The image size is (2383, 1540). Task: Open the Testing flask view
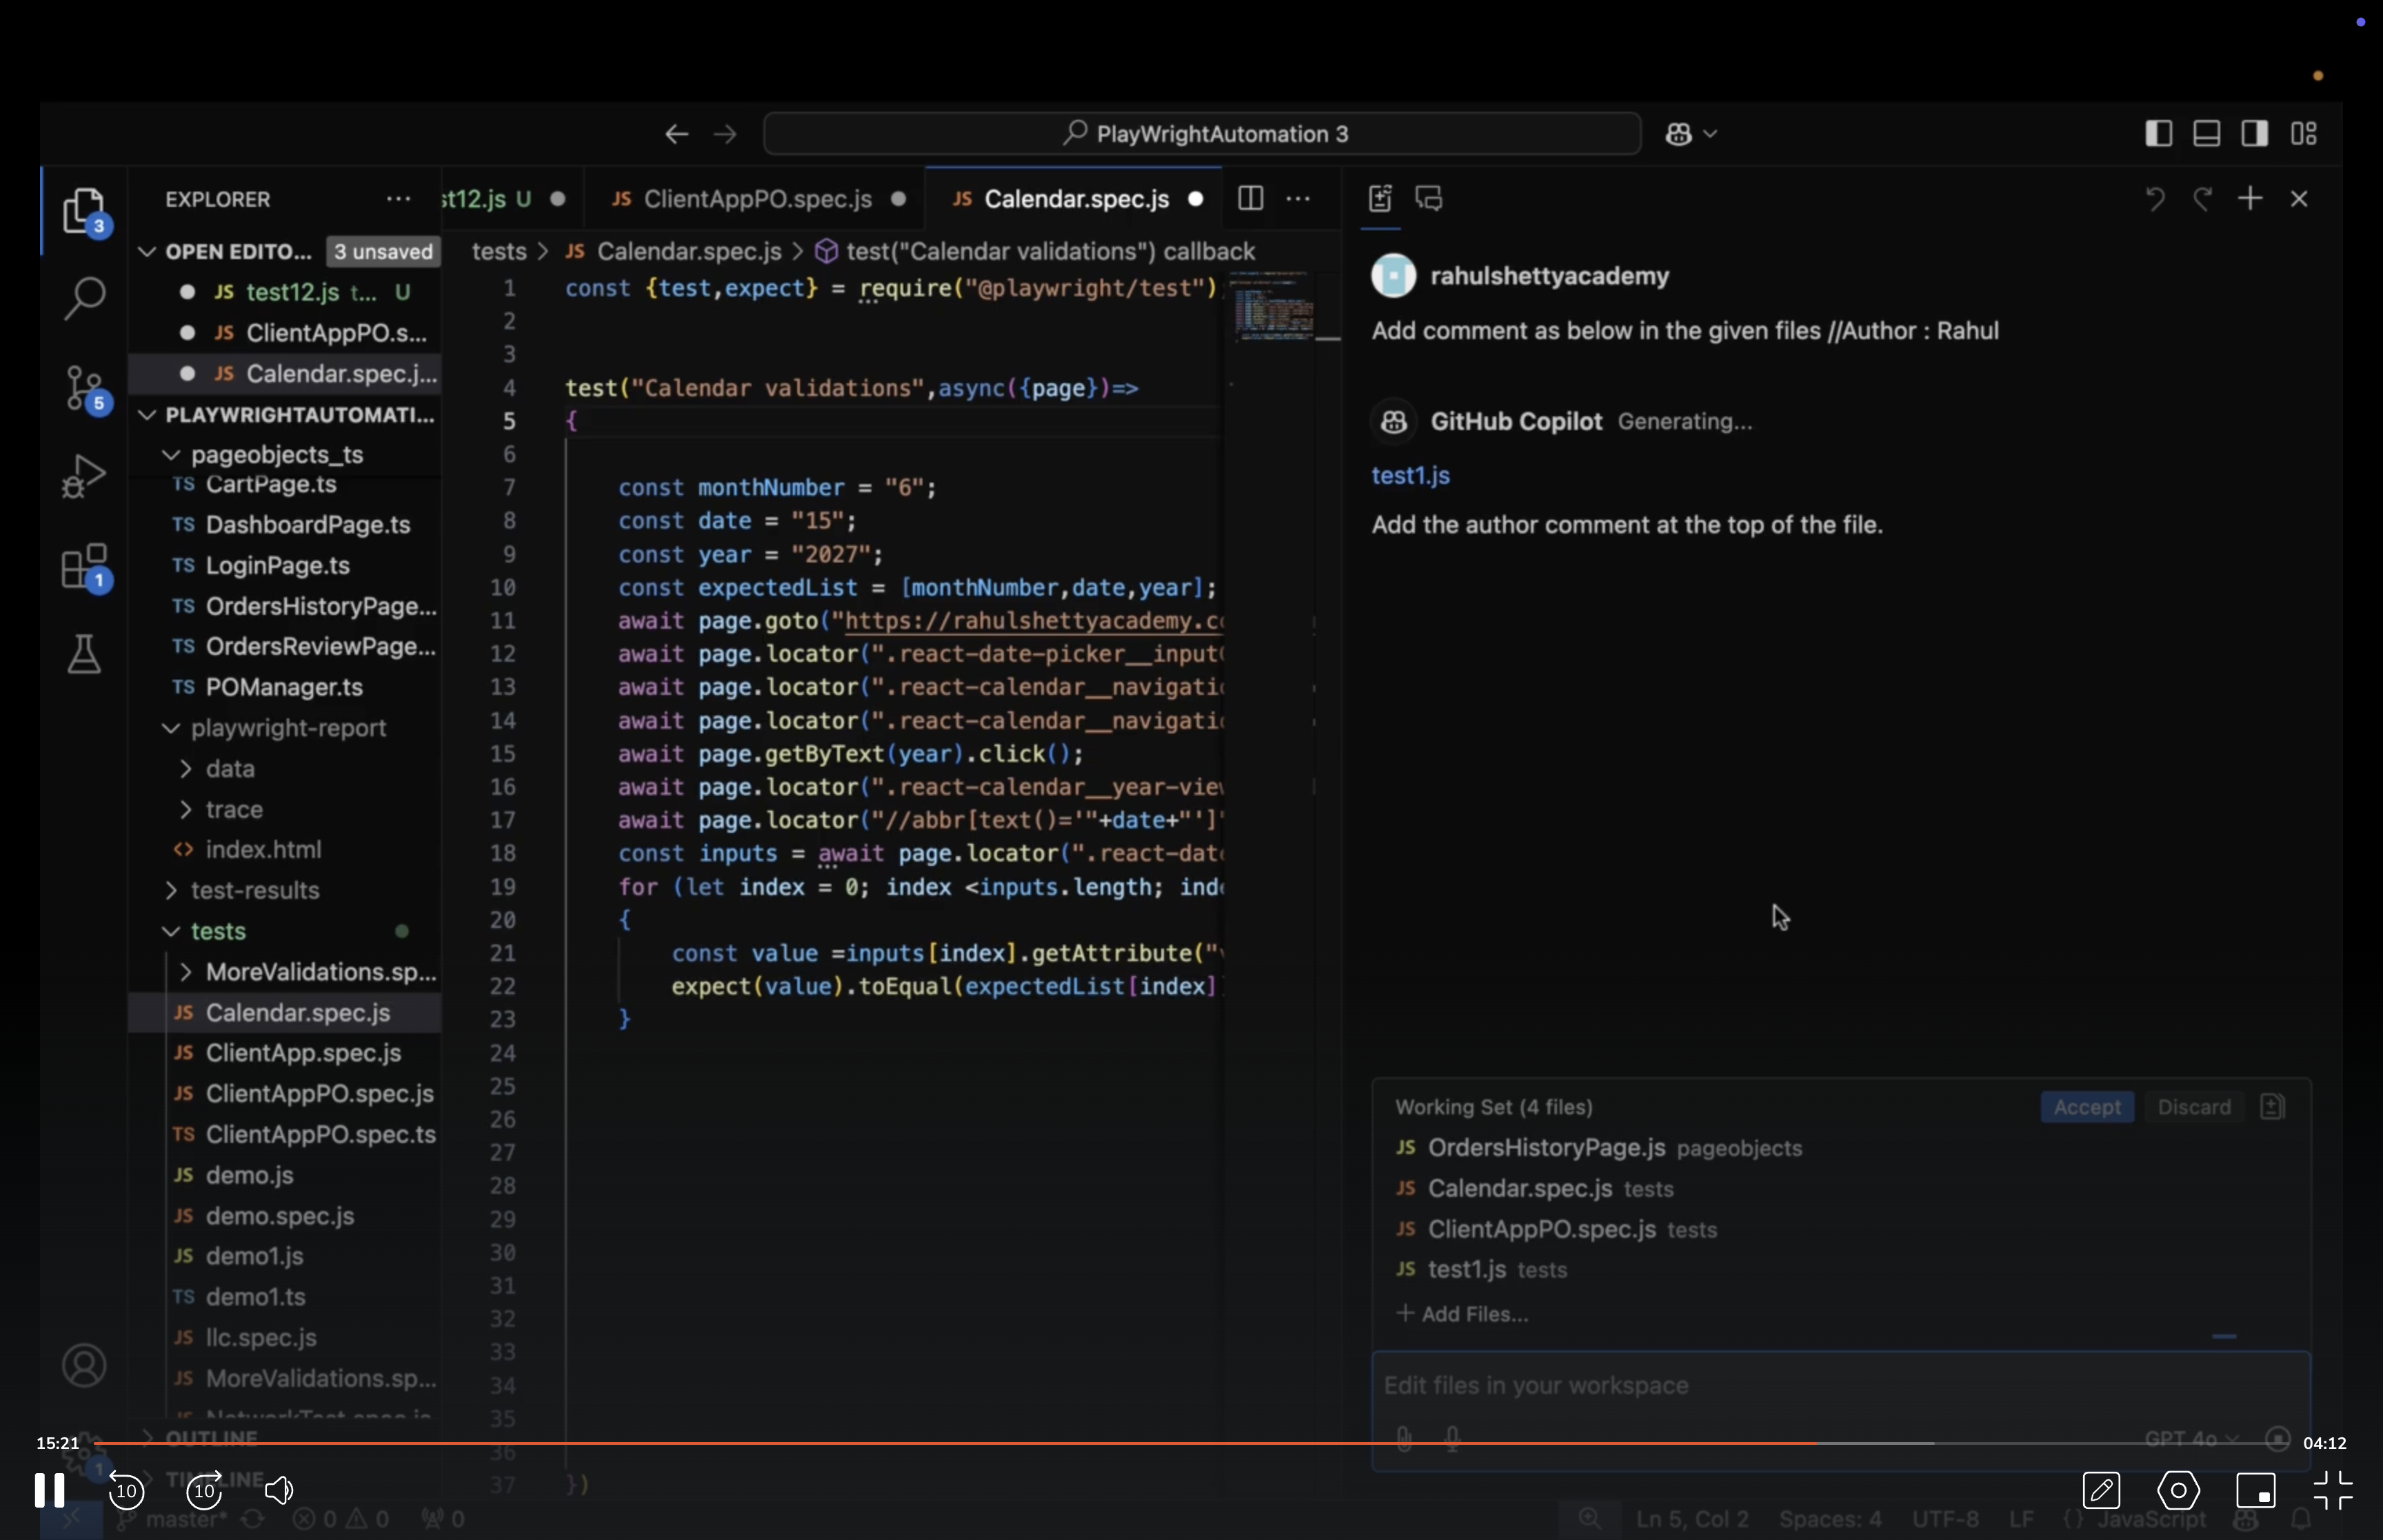coord(84,654)
